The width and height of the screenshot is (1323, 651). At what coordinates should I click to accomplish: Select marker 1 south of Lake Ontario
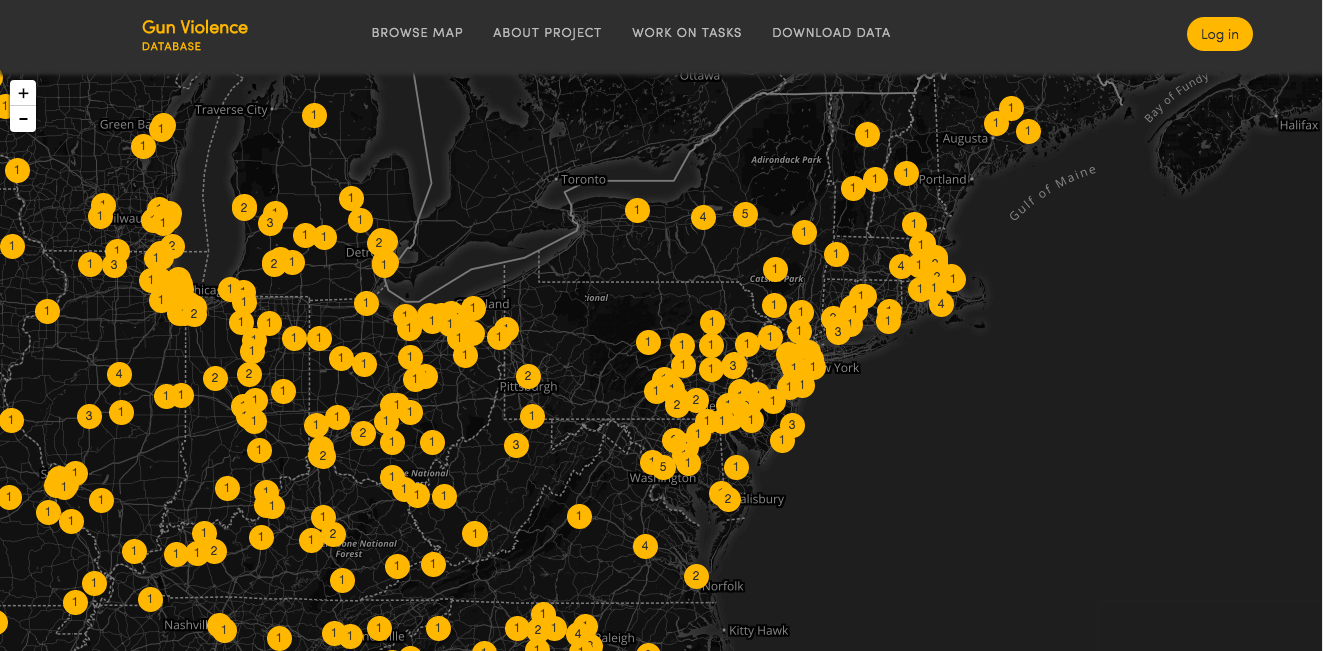(x=637, y=210)
